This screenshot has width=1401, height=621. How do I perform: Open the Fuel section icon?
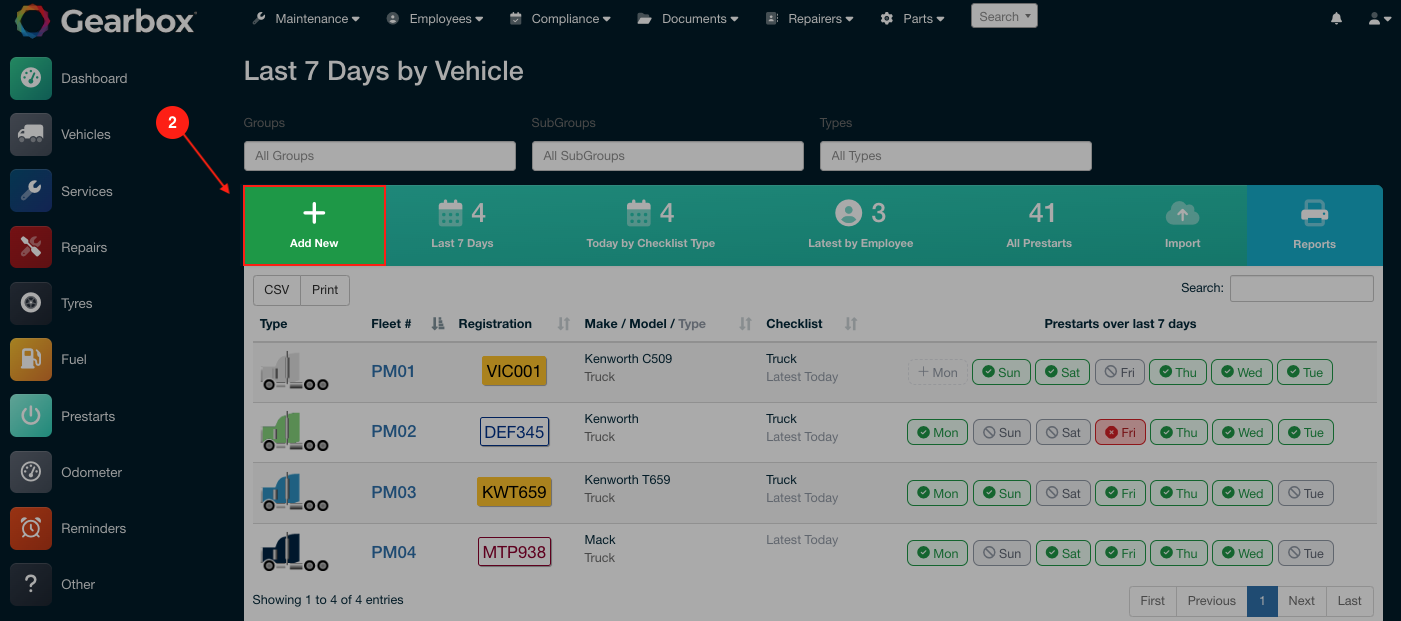tap(30, 359)
